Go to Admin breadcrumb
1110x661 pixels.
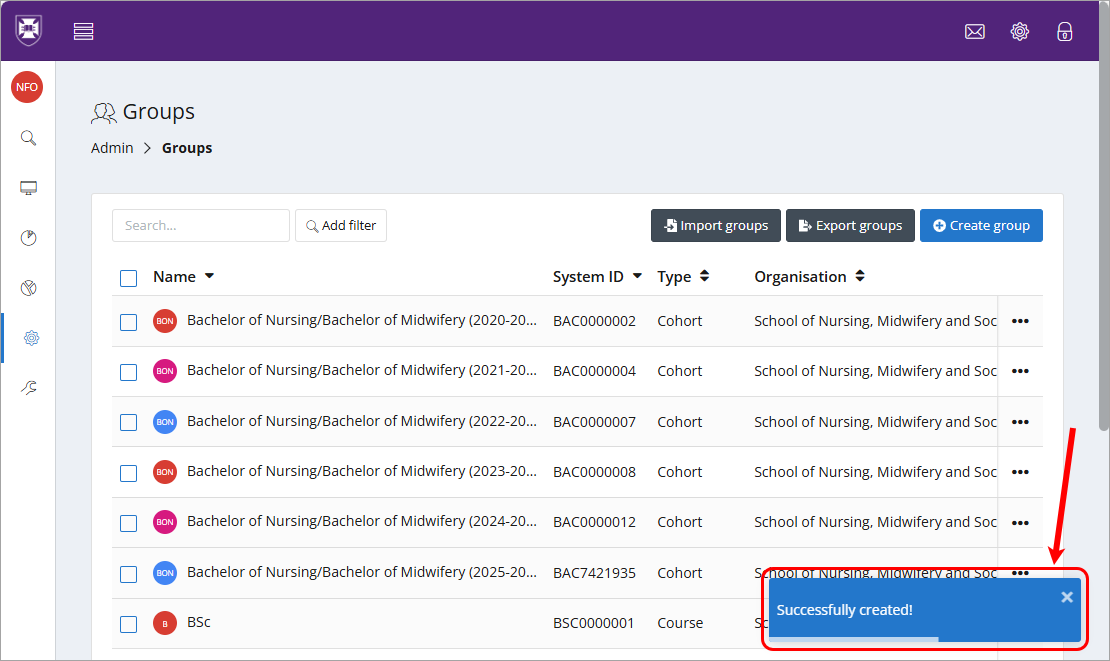click(x=112, y=148)
